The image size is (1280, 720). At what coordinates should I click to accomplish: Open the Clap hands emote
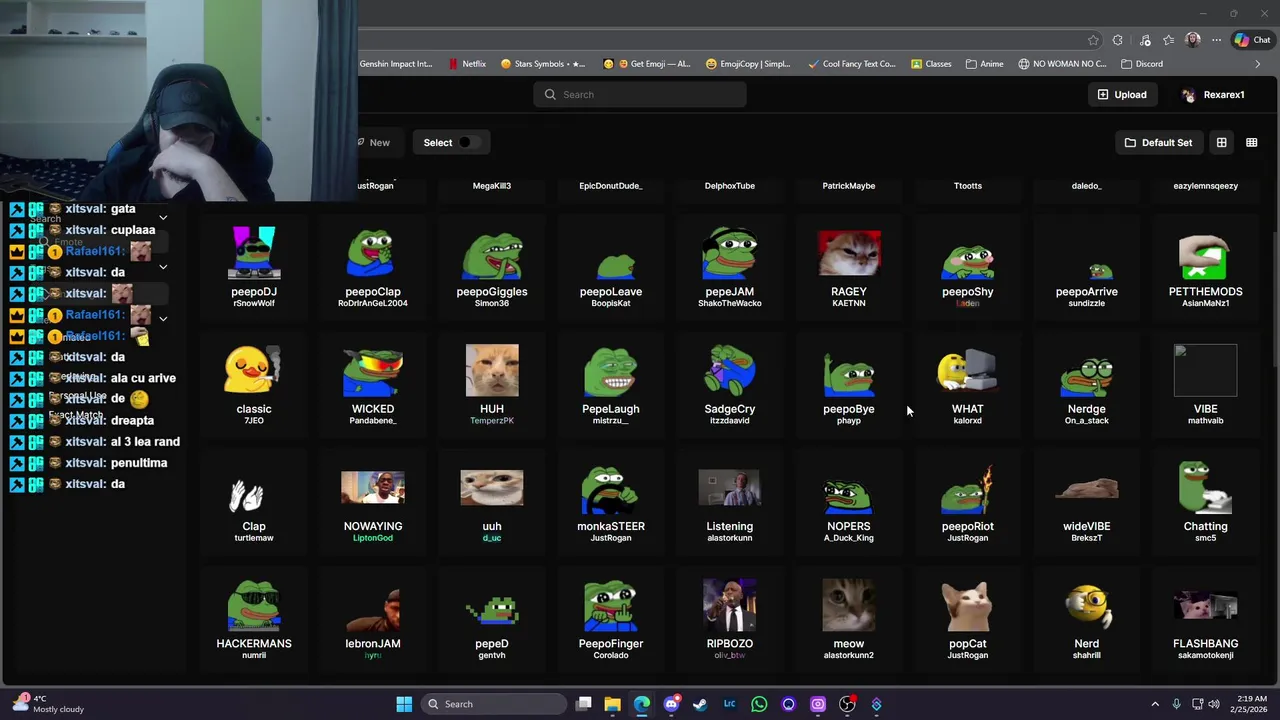pyautogui.click(x=246, y=496)
